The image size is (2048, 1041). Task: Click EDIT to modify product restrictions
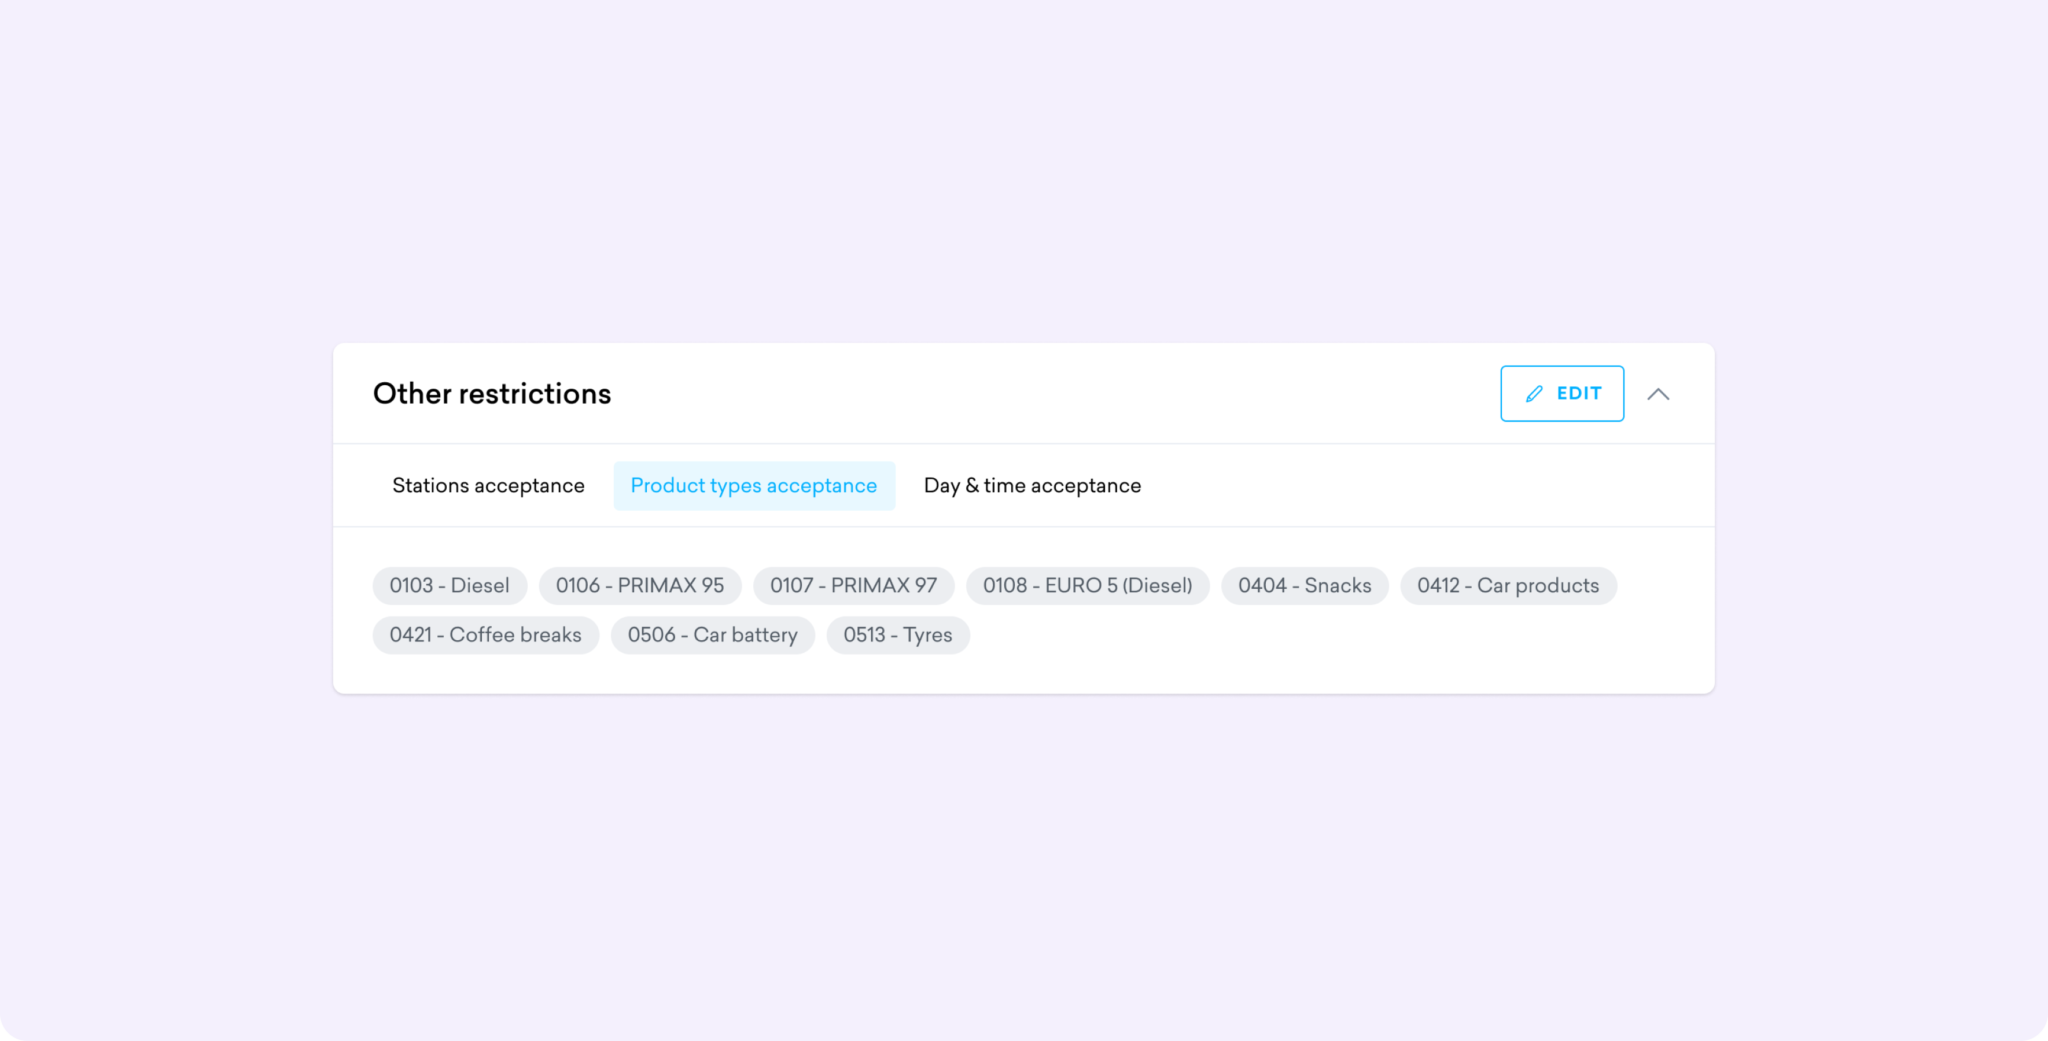pos(1562,393)
